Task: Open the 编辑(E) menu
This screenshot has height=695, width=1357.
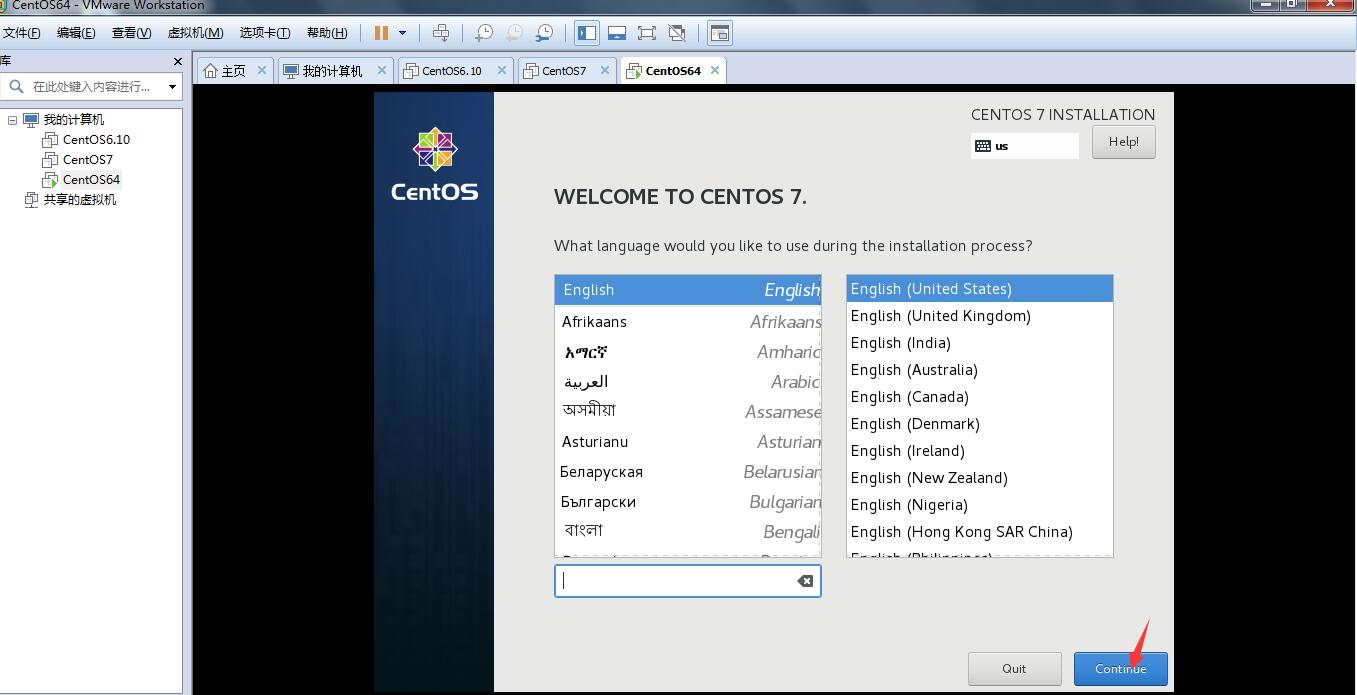Action: coord(76,33)
